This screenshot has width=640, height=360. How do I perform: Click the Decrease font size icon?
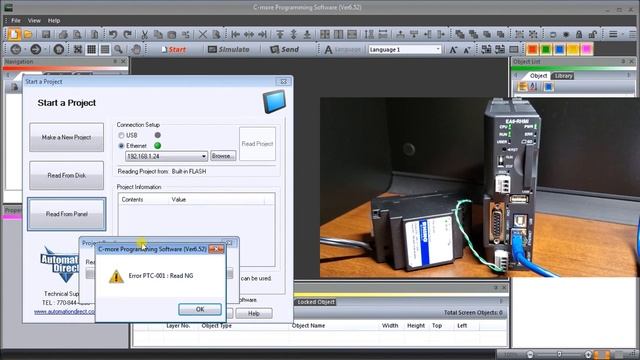[x=467, y=50]
